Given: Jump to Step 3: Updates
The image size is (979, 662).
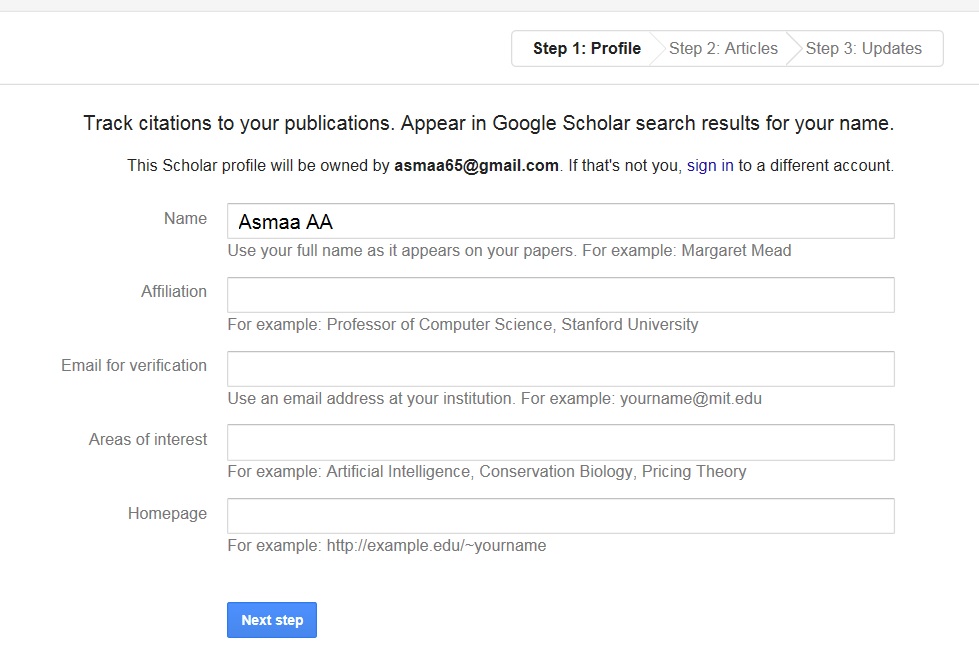Looking at the screenshot, I should (863, 49).
